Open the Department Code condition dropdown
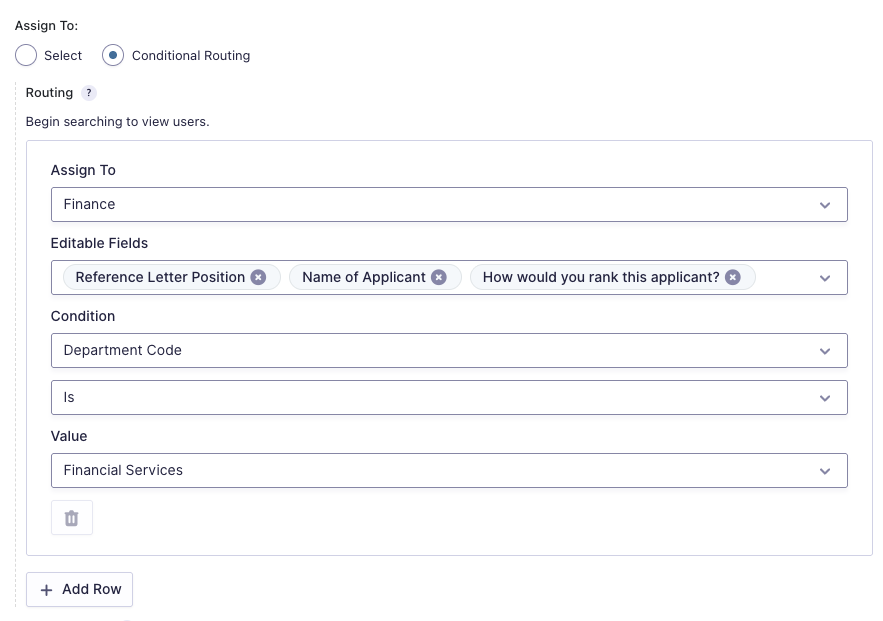This screenshot has height=621, width=883. click(448, 351)
